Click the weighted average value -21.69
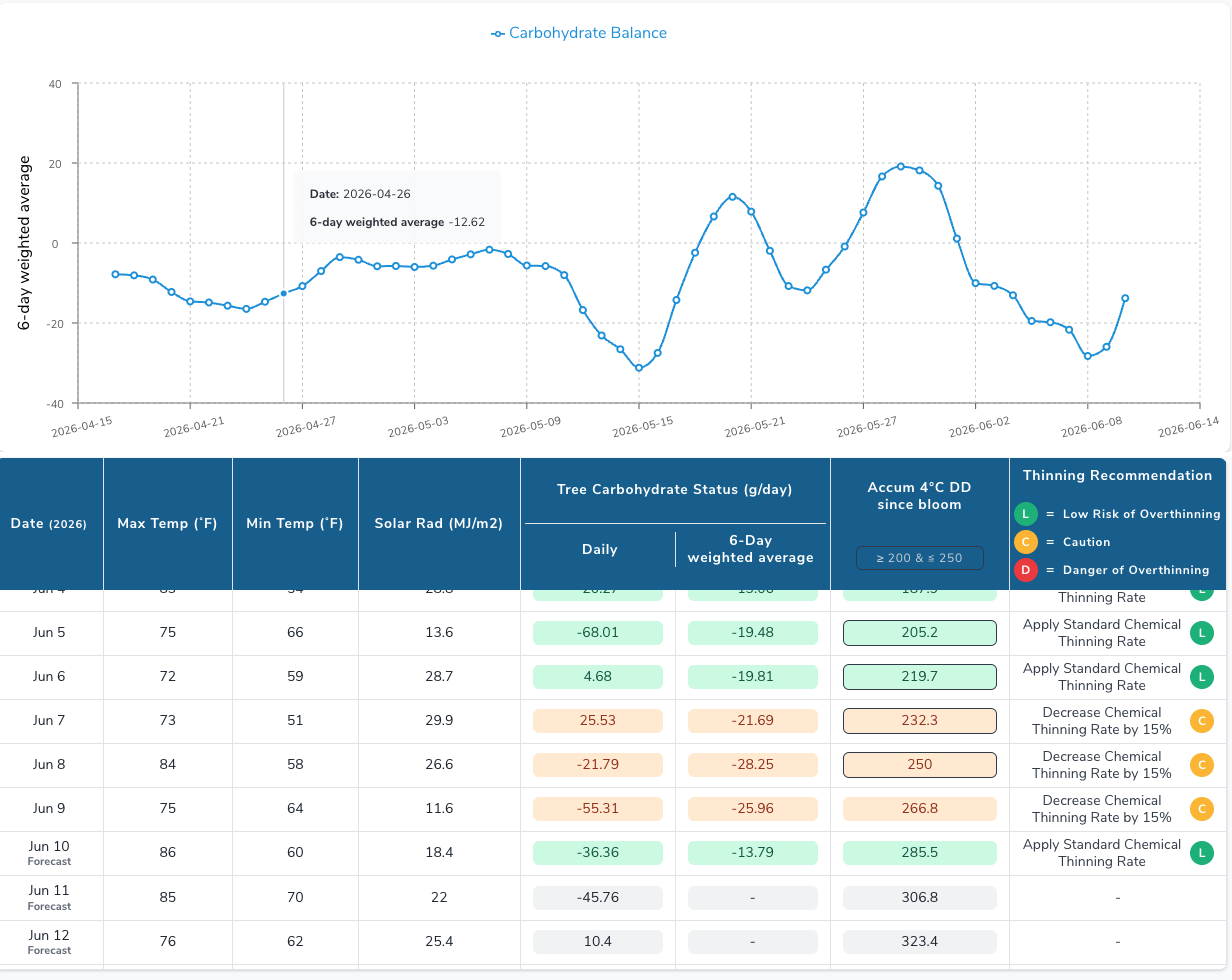1232x980 pixels. 752,721
